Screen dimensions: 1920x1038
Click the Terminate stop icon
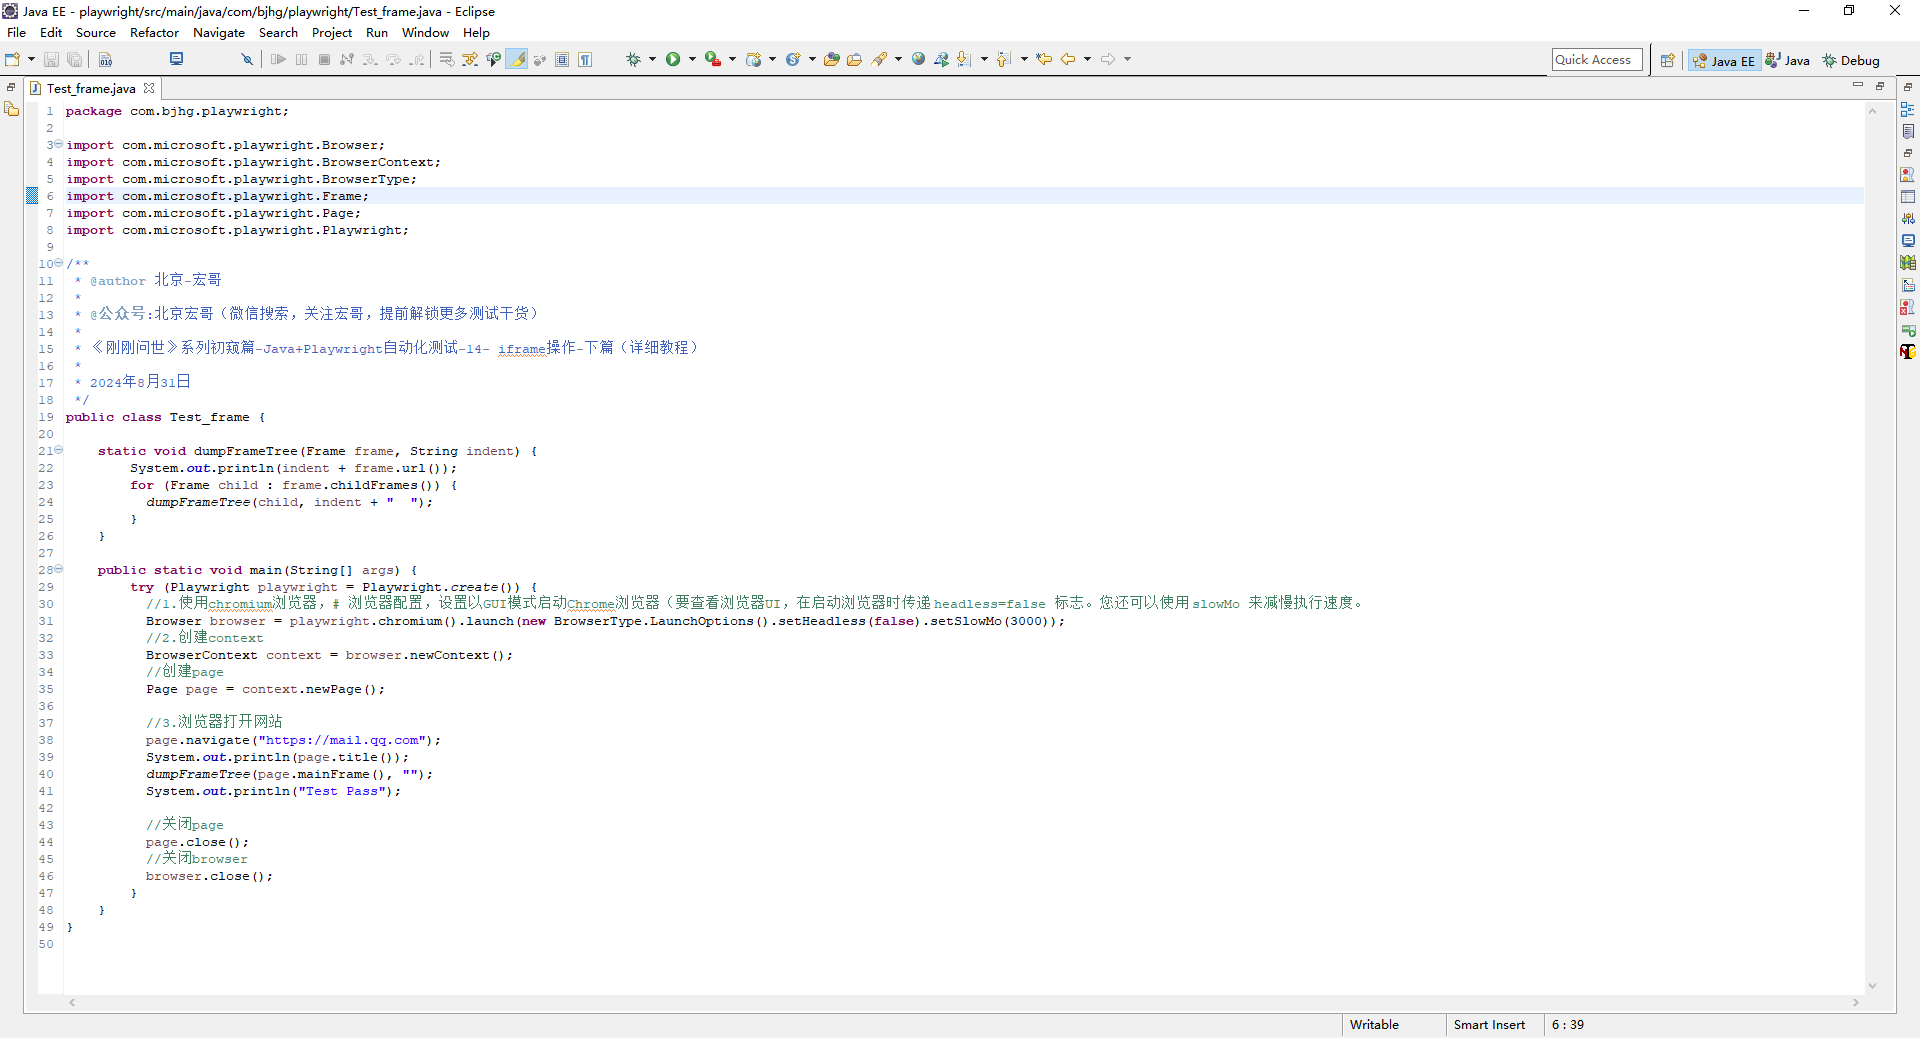324,60
